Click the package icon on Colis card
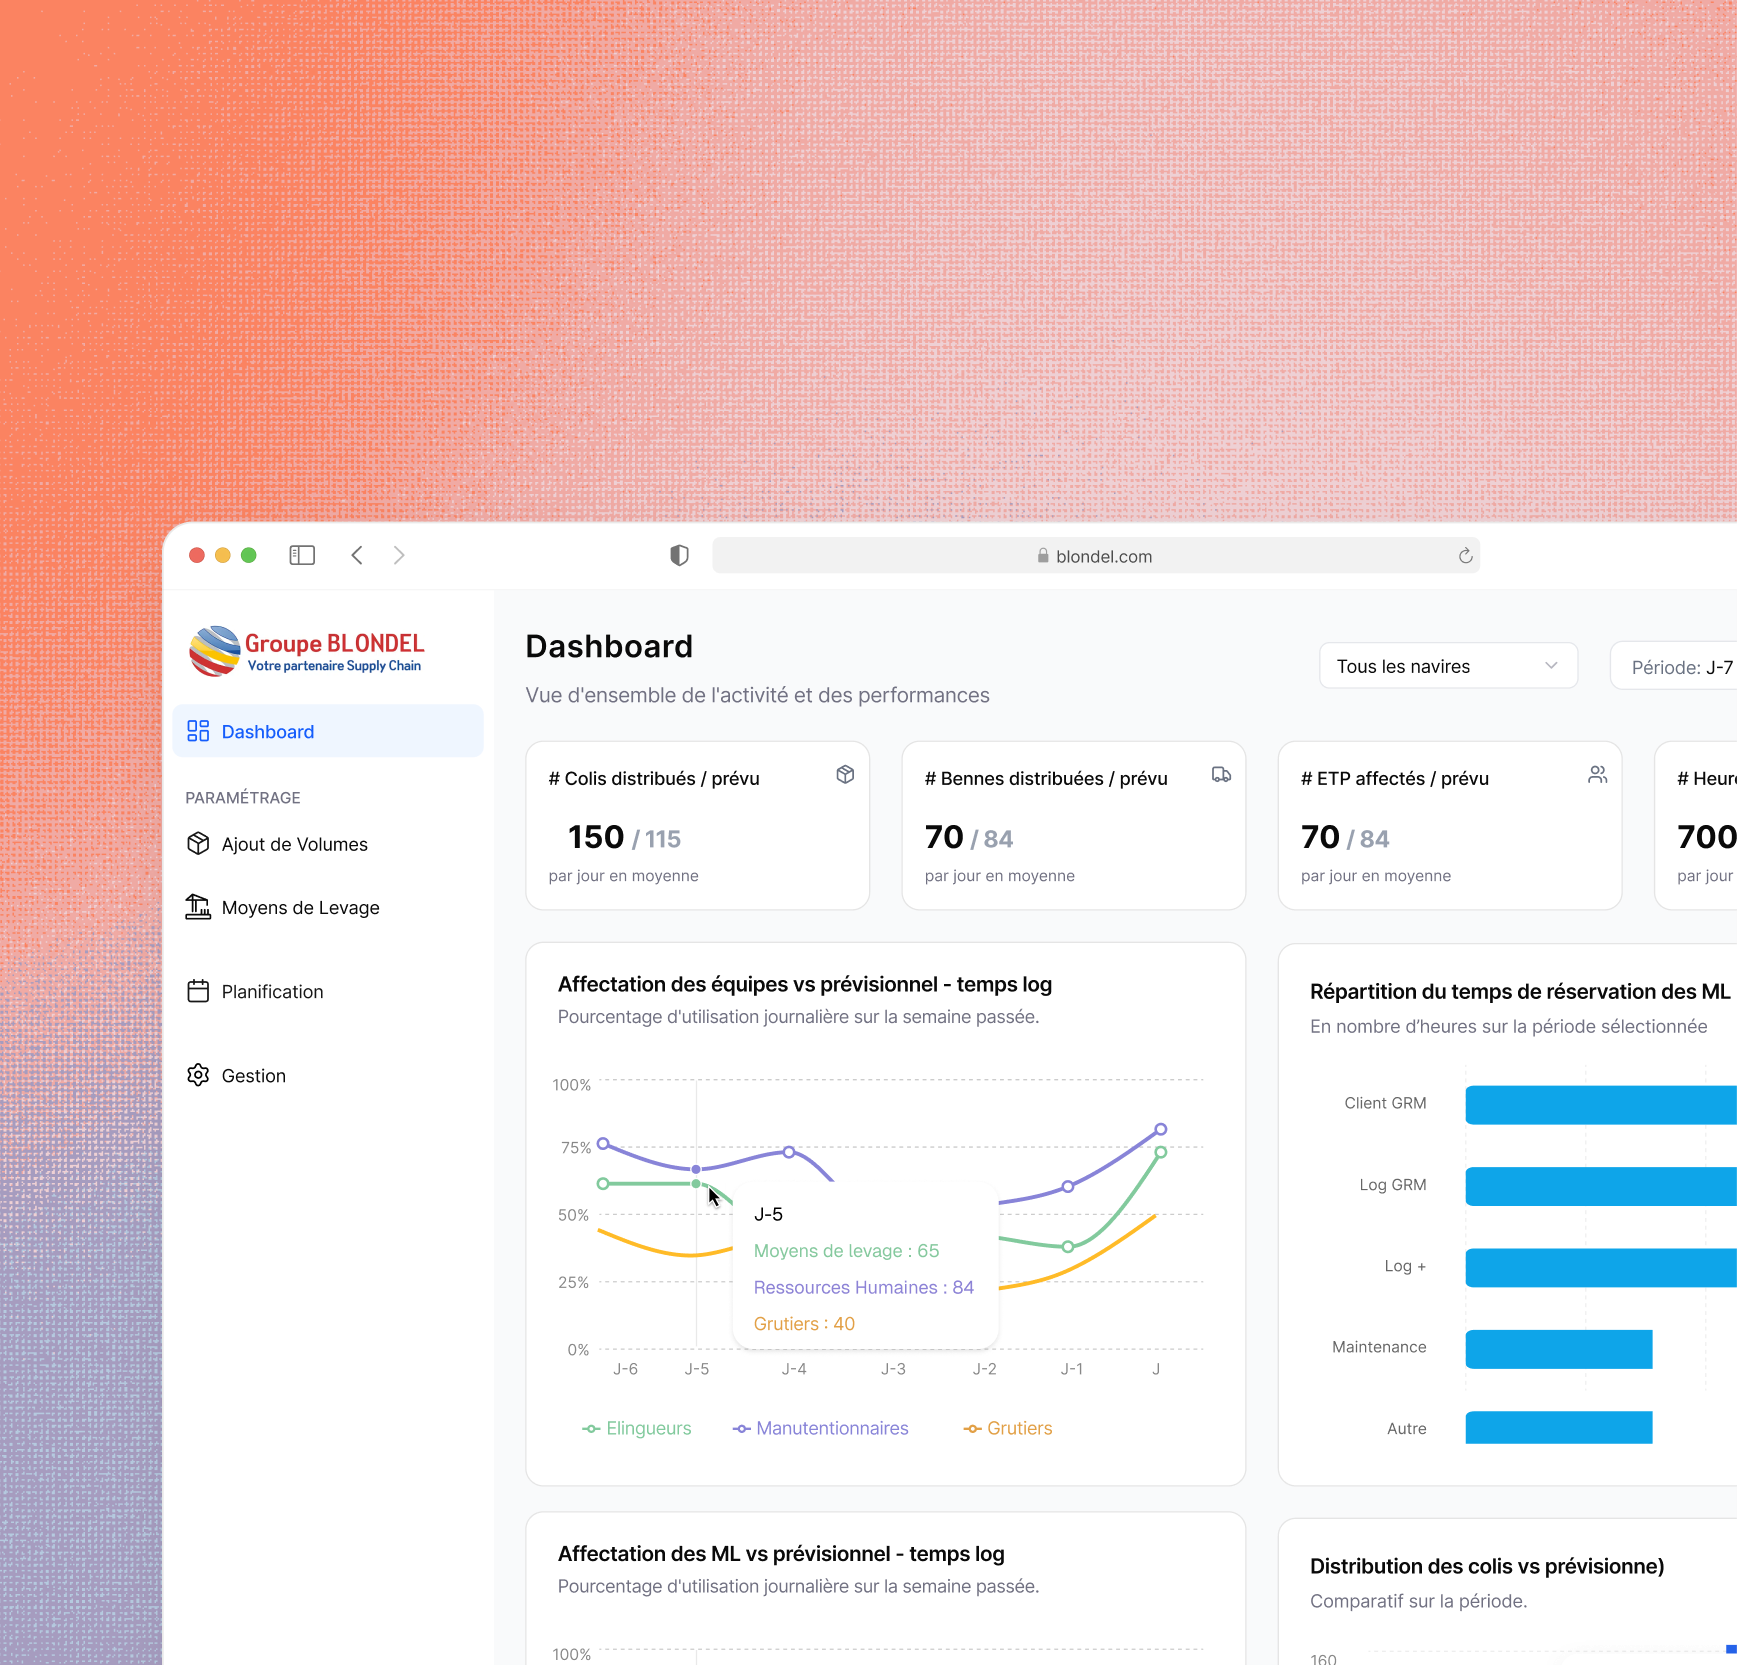1737x1665 pixels. click(845, 775)
